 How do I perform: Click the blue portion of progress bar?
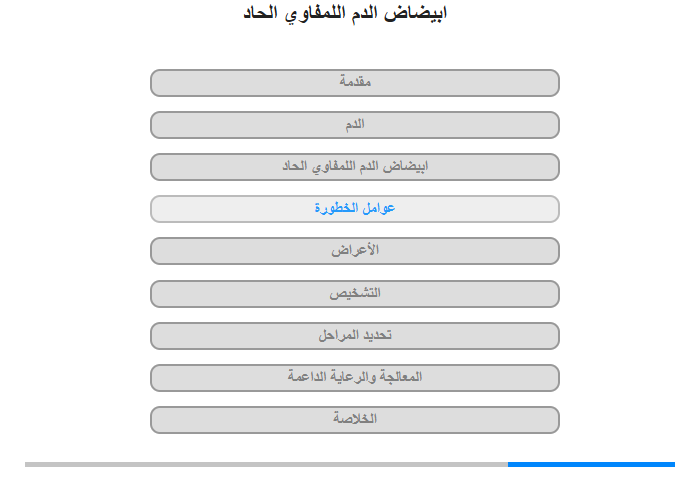point(591,464)
